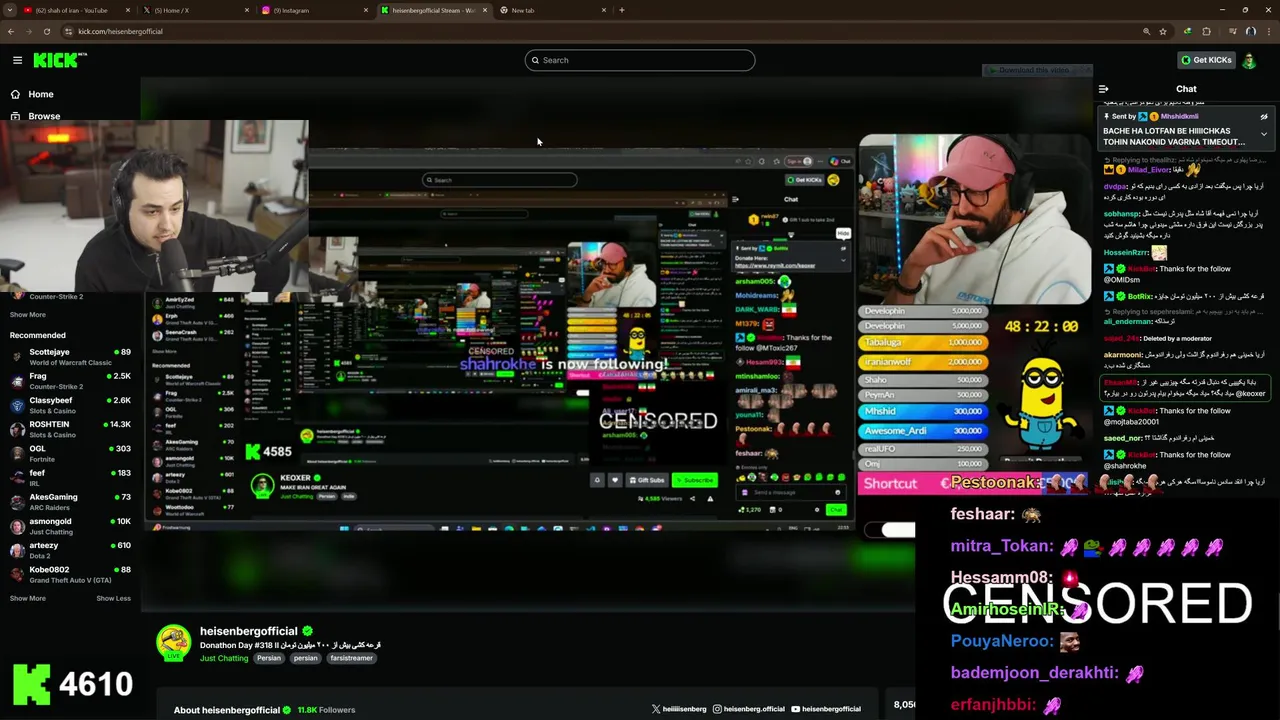Screen dimensions: 1280x720
Task: Switch to the New tab browser tab
Action: (554, 10)
